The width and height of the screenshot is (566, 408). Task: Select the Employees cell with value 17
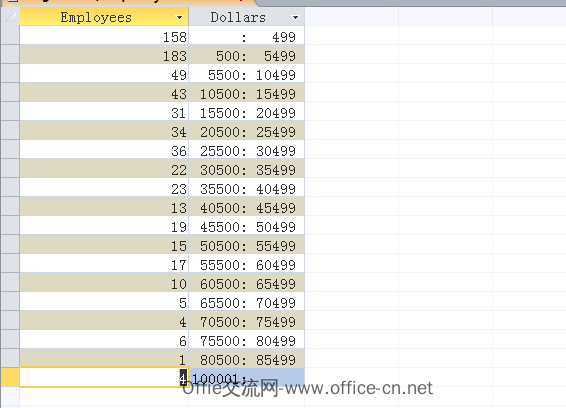104,264
